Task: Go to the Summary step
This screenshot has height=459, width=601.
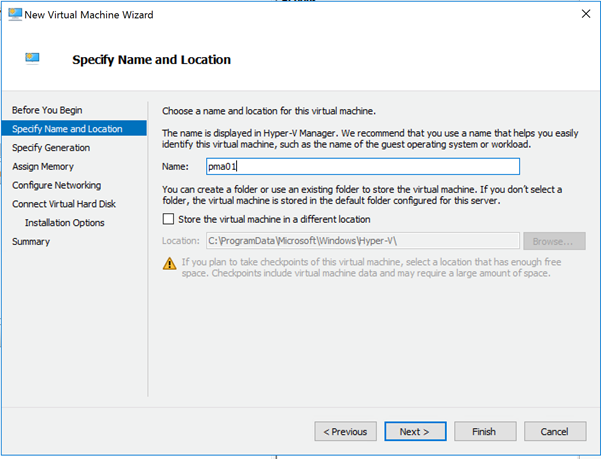Action: pyautogui.click(x=31, y=241)
